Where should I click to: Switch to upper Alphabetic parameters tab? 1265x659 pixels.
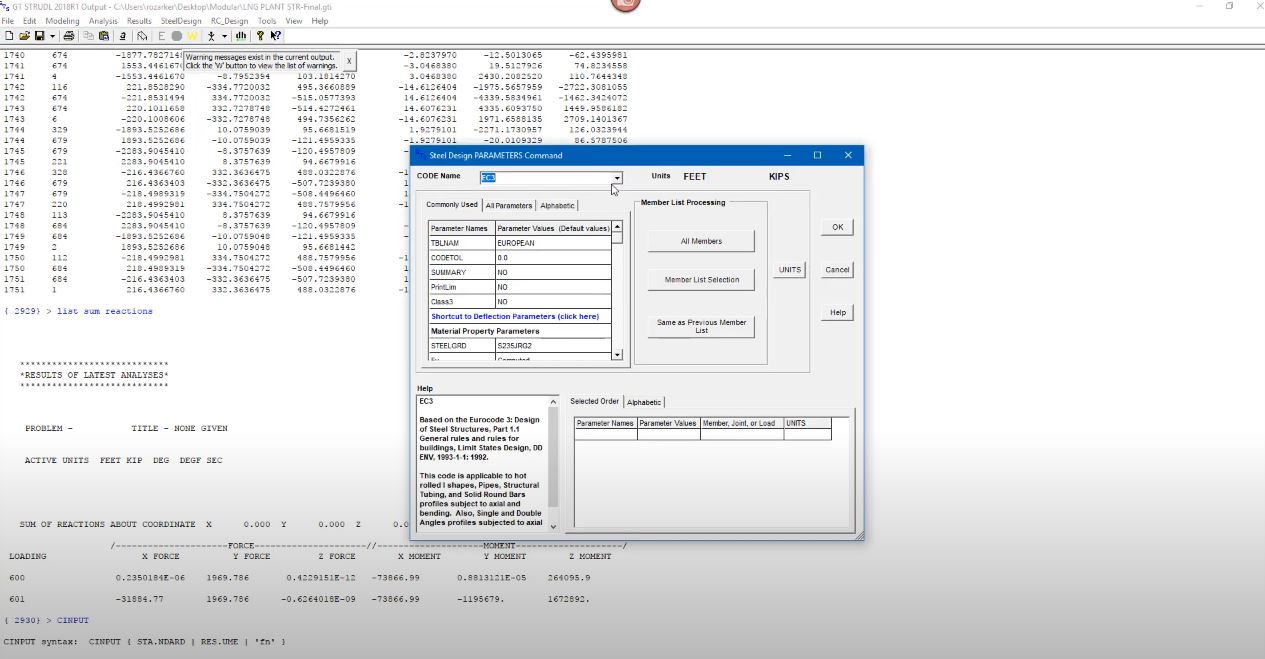point(557,205)
